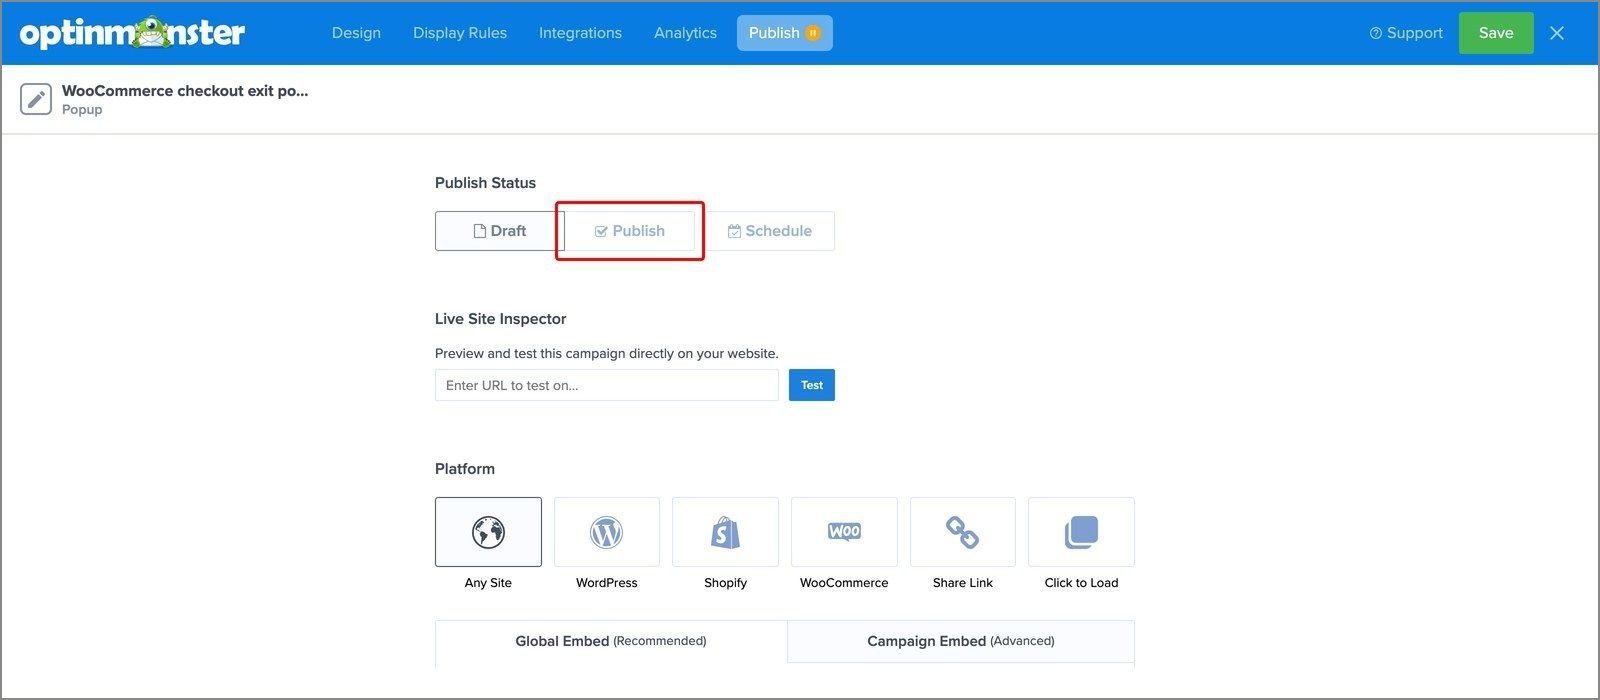Screen dimensions: 1600x700
Task: Go to the Integrations tab
Action: [x=580, y=33]
